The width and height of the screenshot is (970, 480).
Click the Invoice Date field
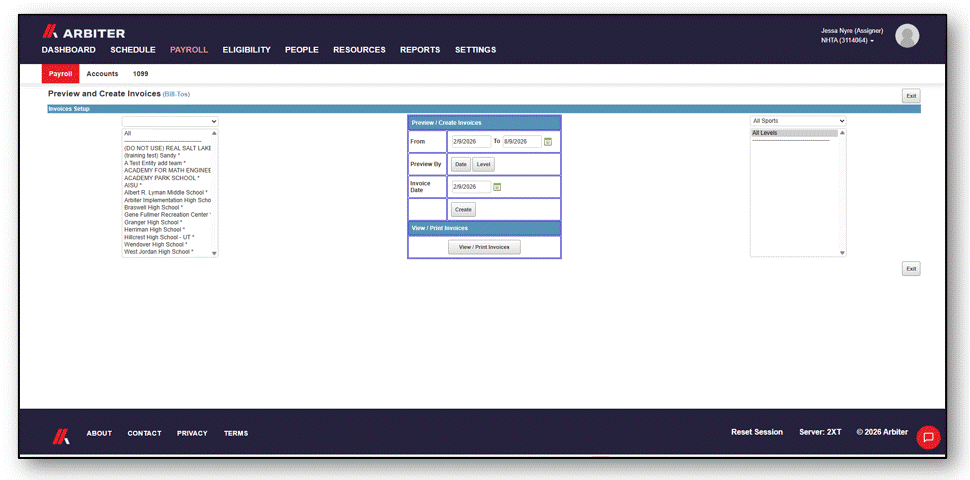[471, 187]
